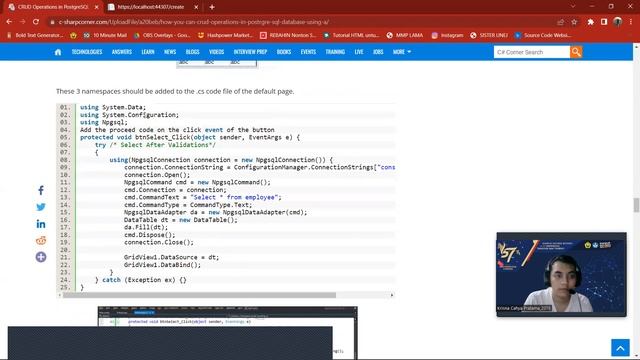Share article on Reddit
640x360 pixels.
[41, 240]
